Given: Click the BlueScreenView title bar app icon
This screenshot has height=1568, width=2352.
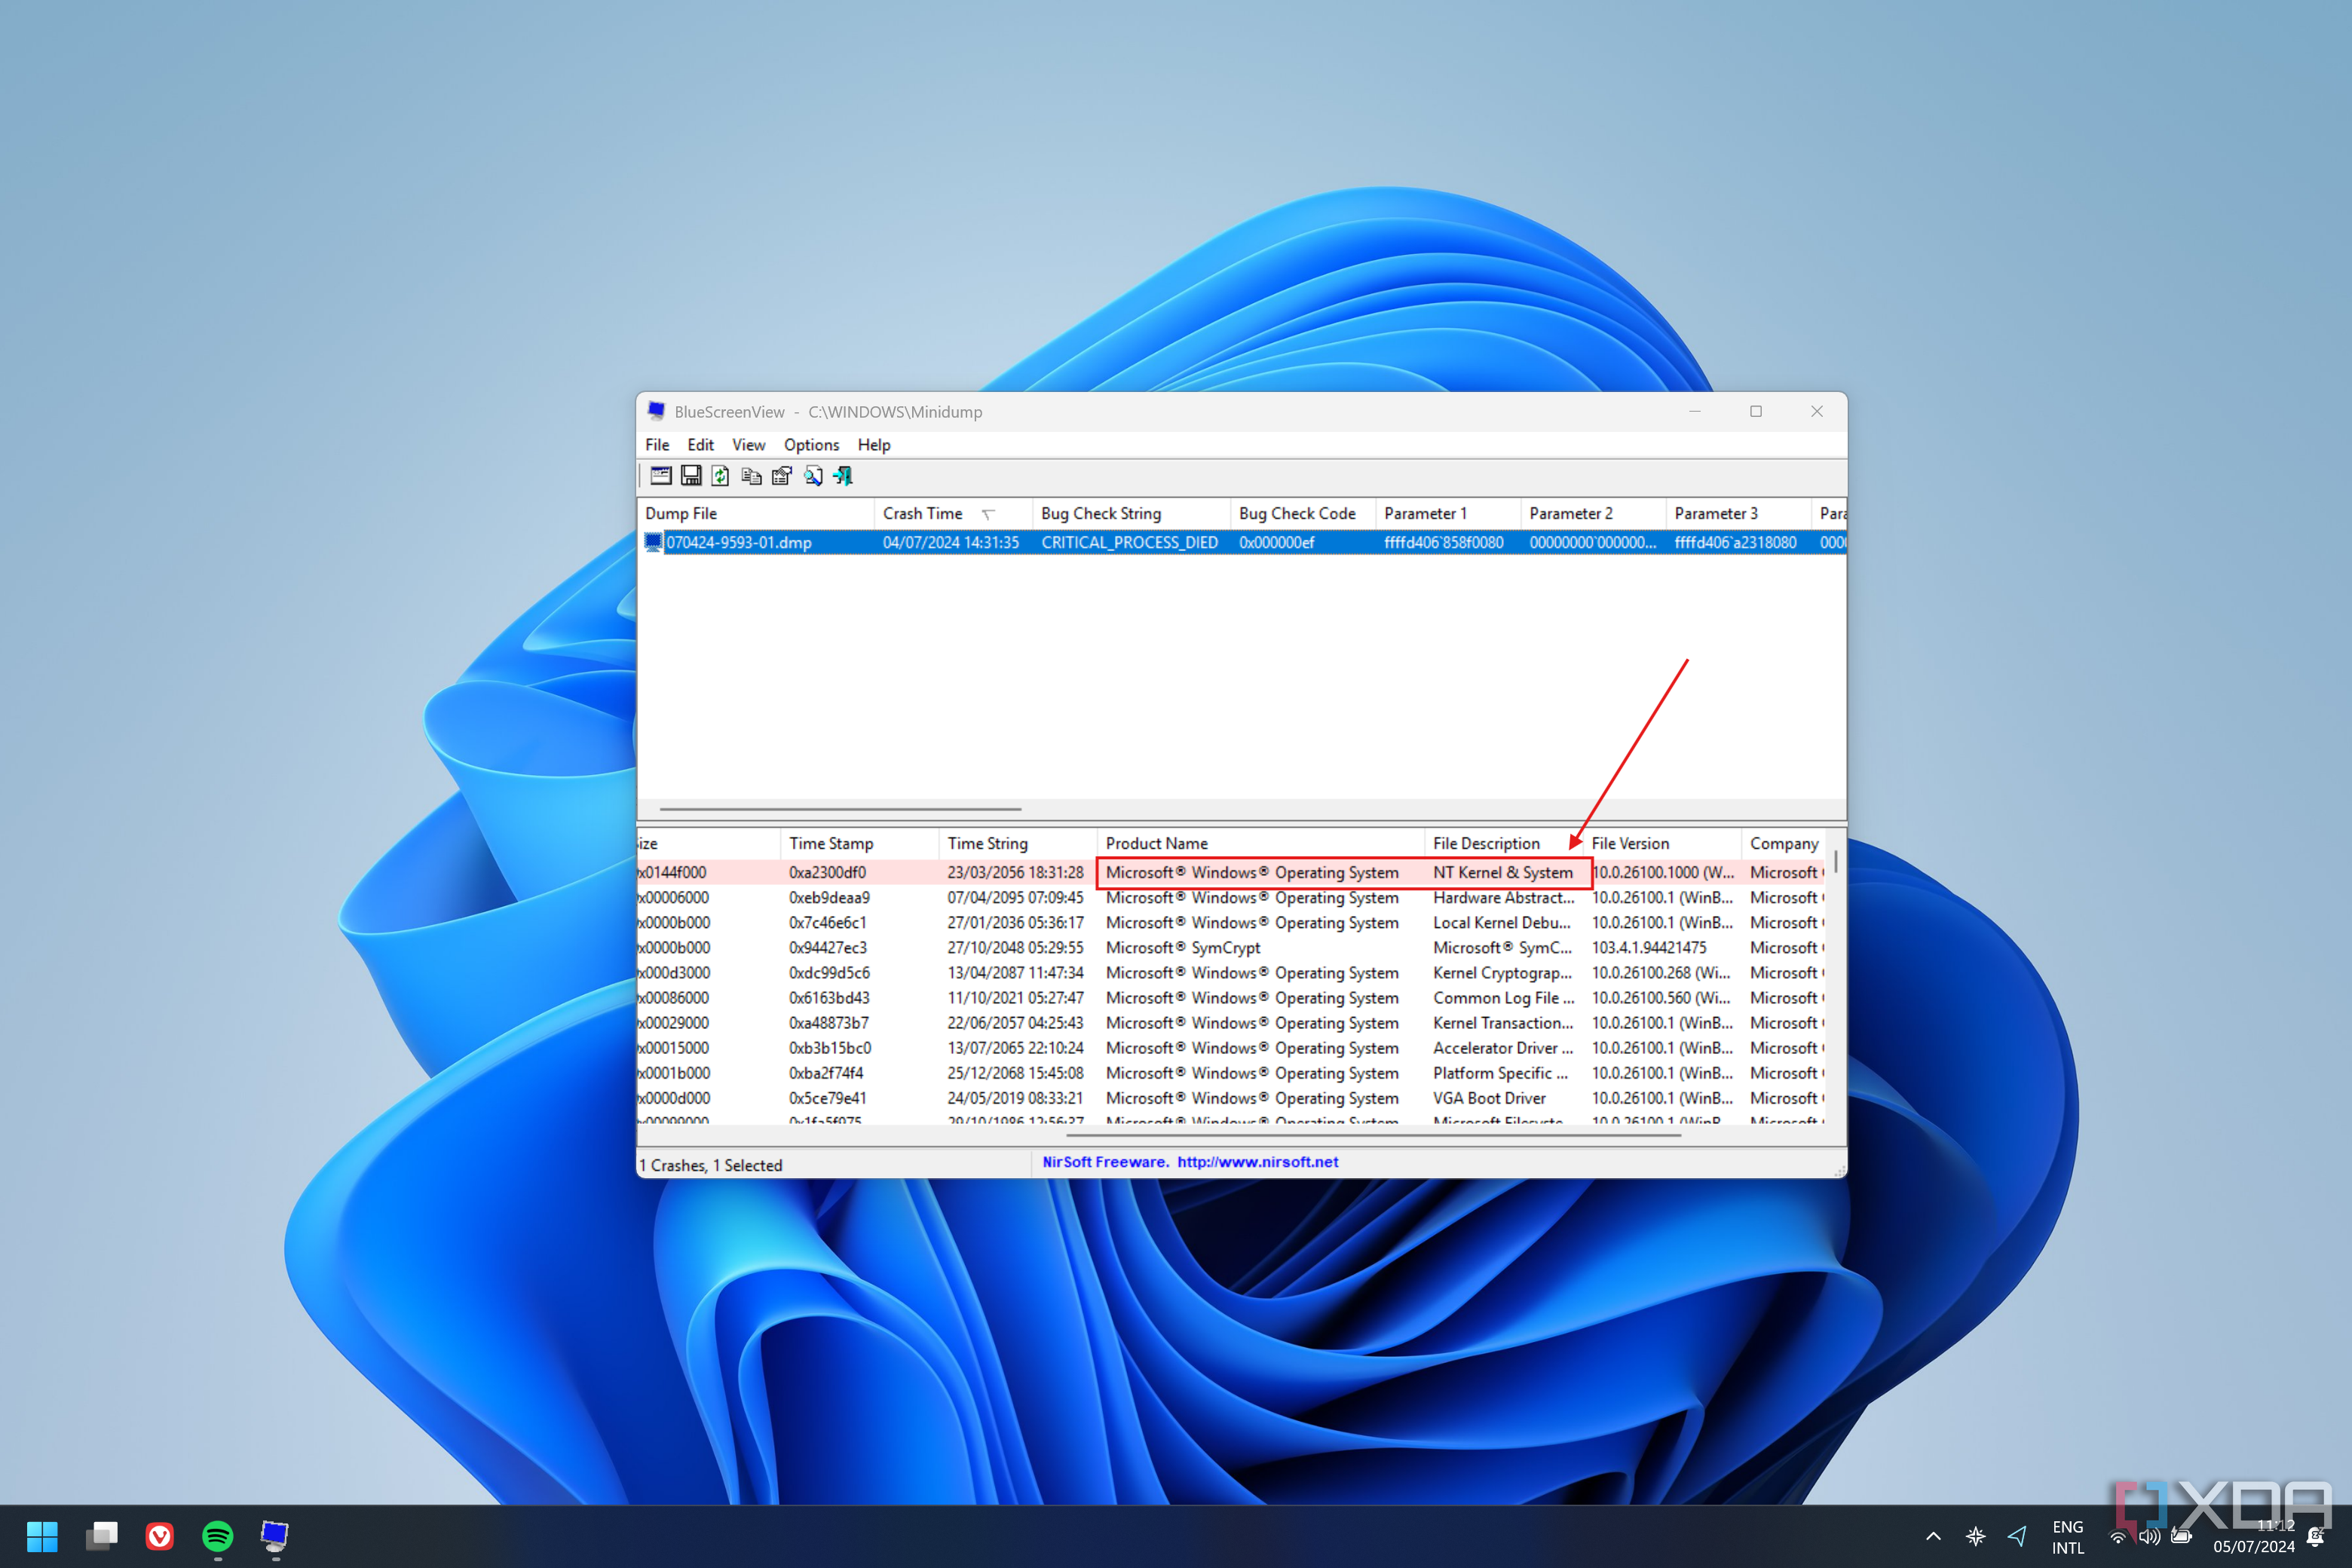Looking at the screenshot, I should coord(656,411).
